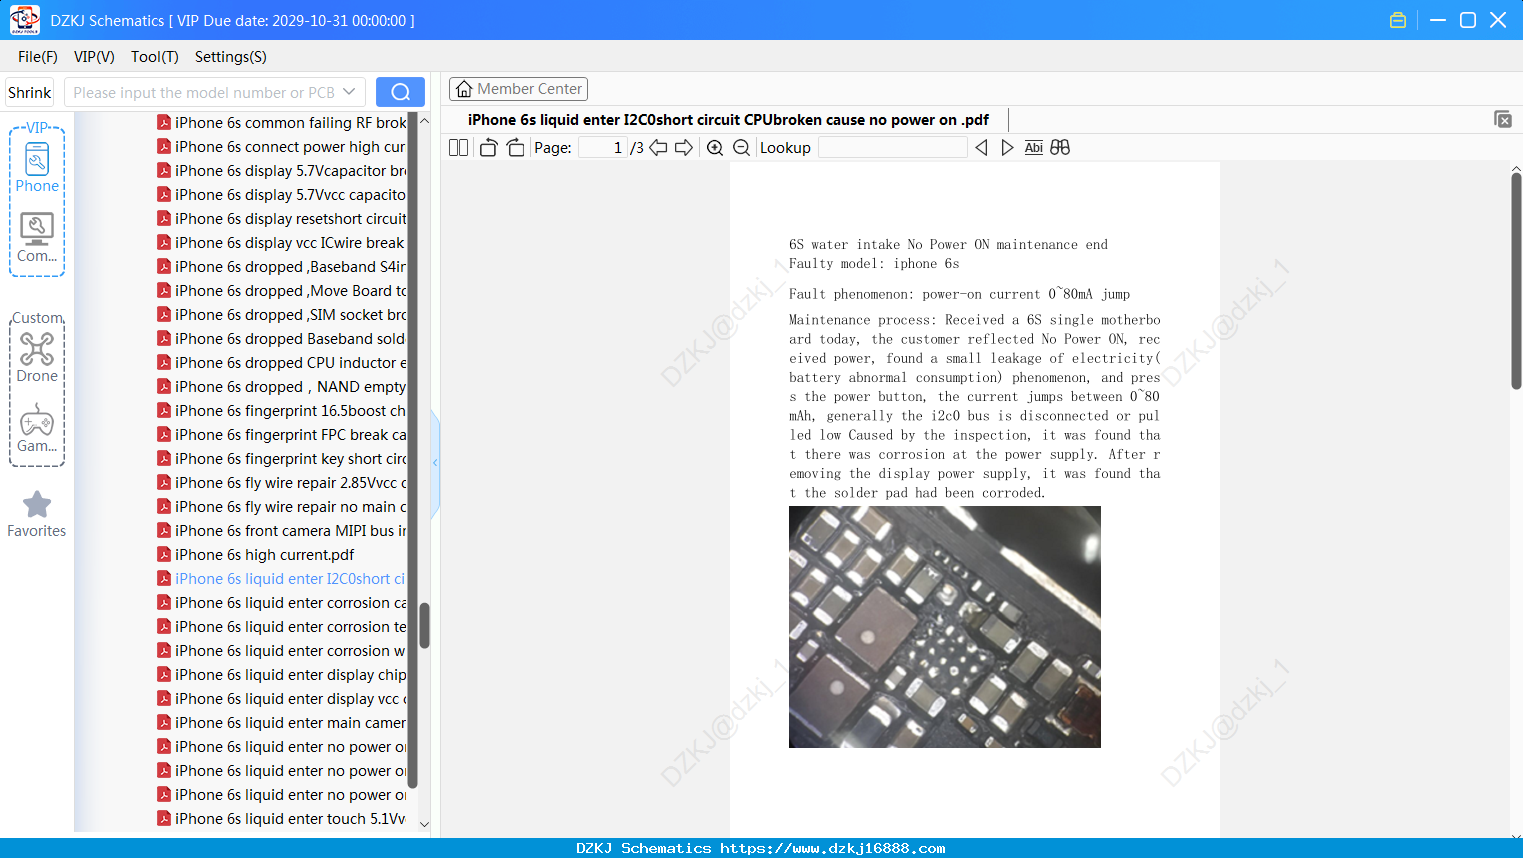Select the open PDF document tab title
Screen dimensions: 1523x858
click(728, 120)
